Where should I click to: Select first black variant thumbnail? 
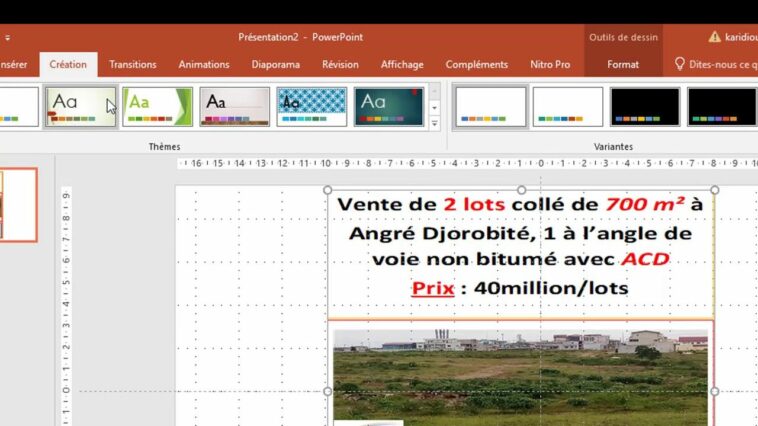[645, 107]
